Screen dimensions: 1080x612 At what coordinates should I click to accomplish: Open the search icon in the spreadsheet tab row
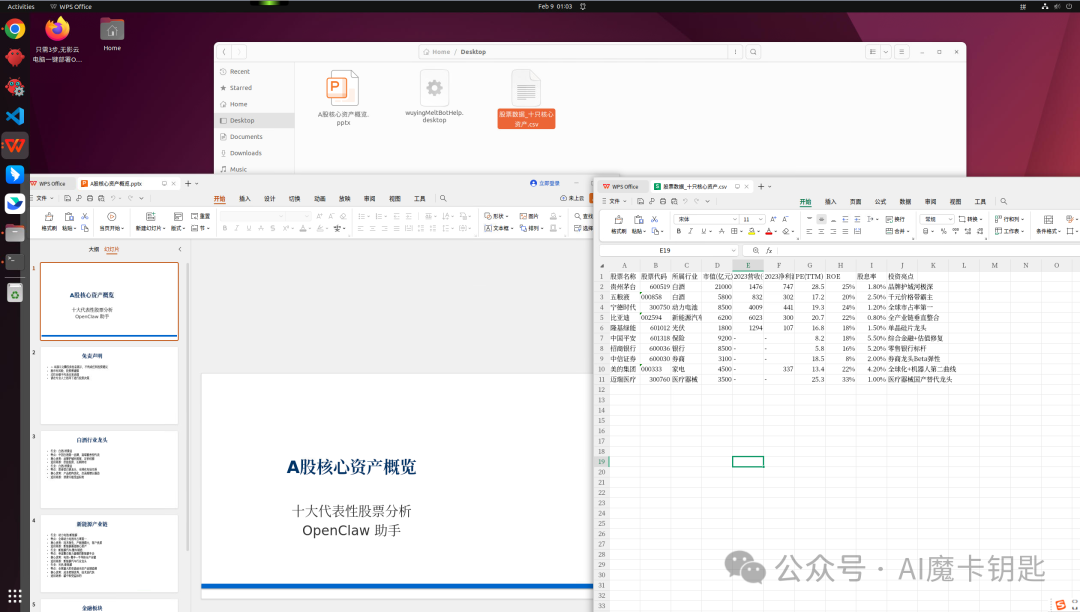pyautogui.click(x=1004, y=201)
